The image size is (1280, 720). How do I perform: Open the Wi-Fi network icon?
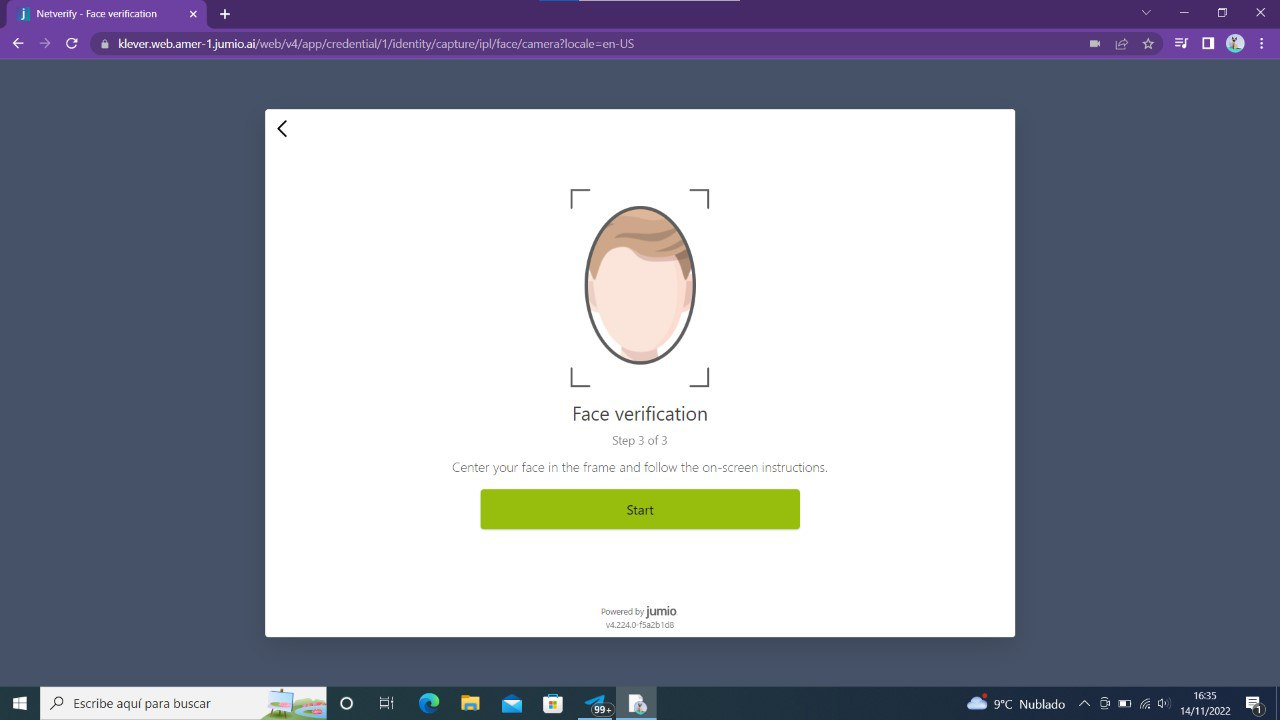[1144, 703]
